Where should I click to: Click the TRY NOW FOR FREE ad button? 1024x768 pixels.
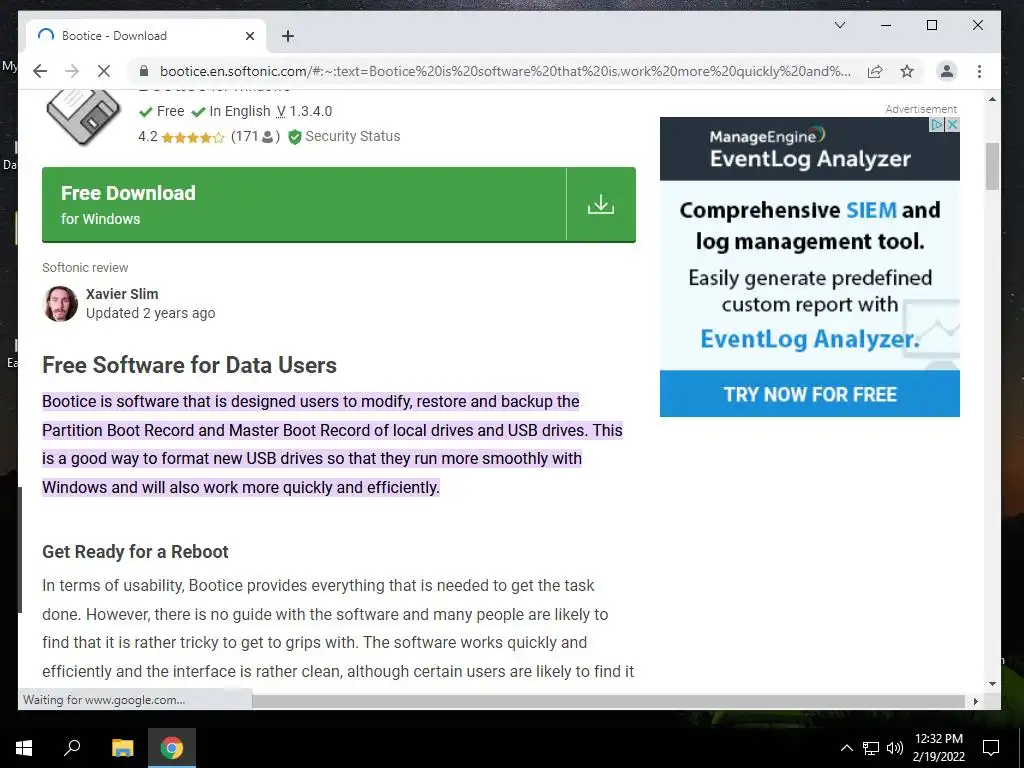point(810,394)
